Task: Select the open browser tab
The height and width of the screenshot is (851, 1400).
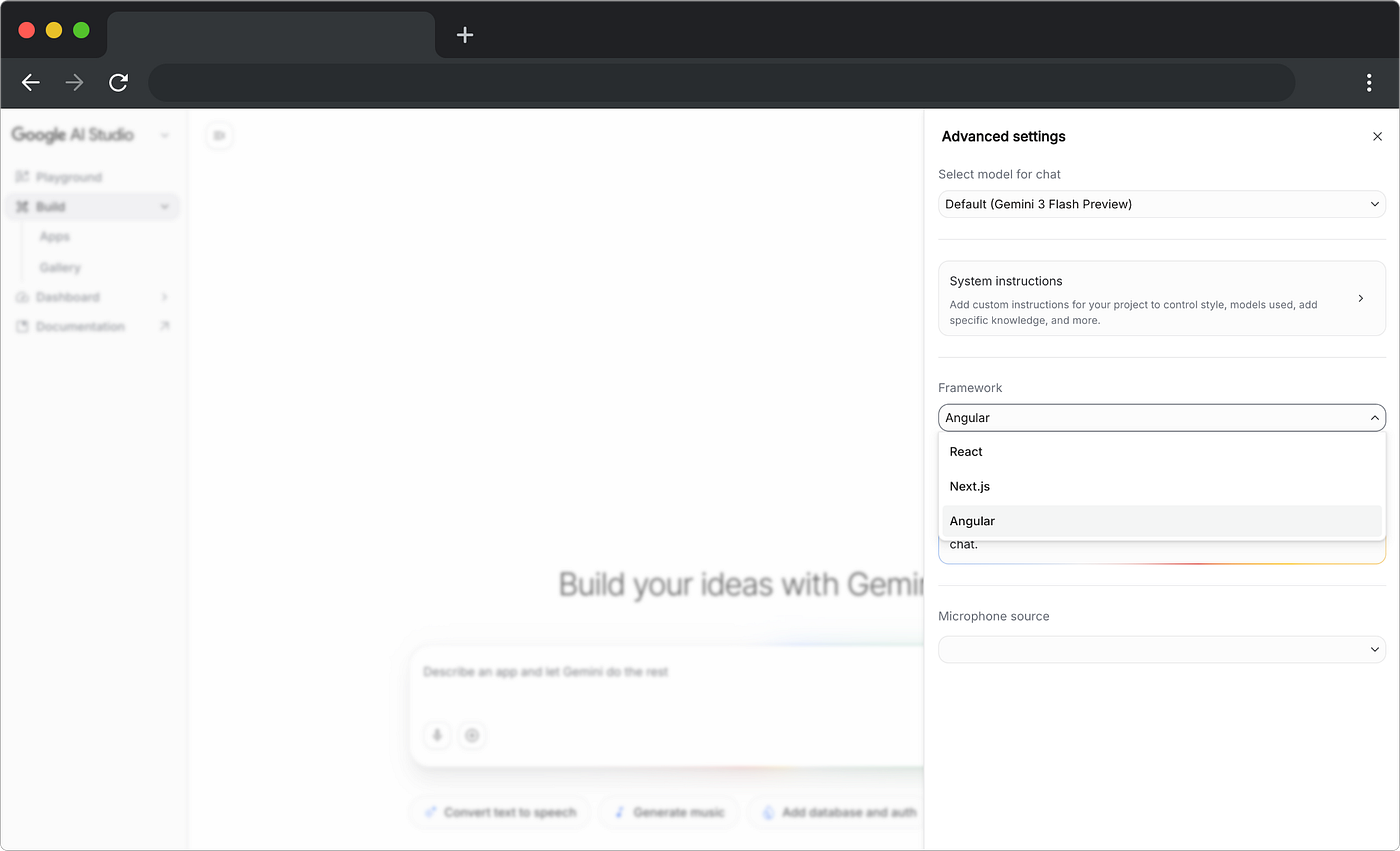Action: coord(271,35)
